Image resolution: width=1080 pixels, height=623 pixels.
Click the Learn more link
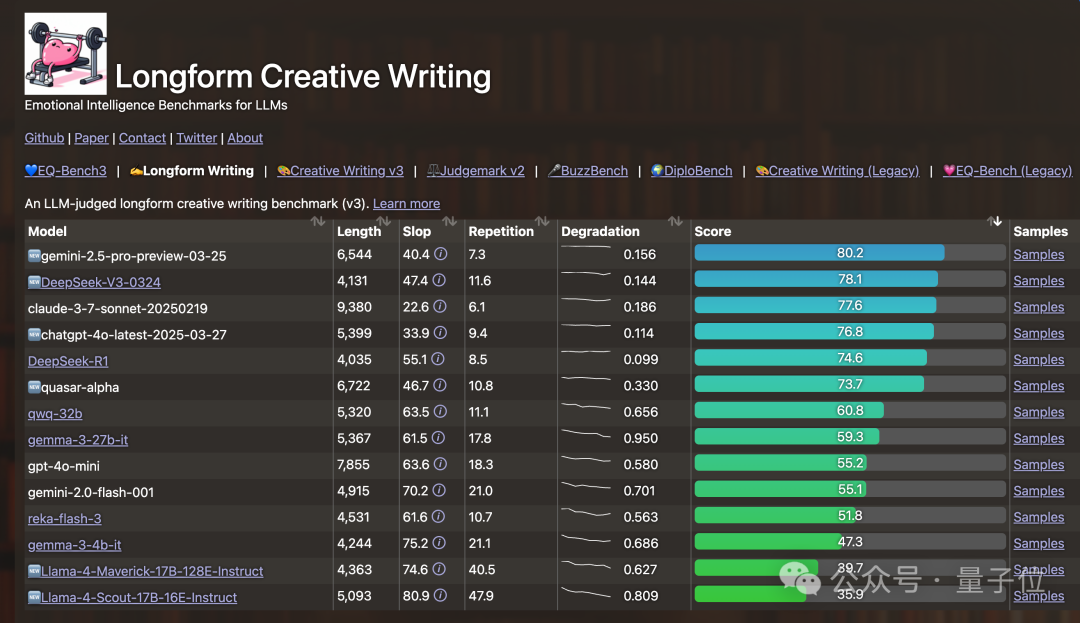click(x=406, y=204)
